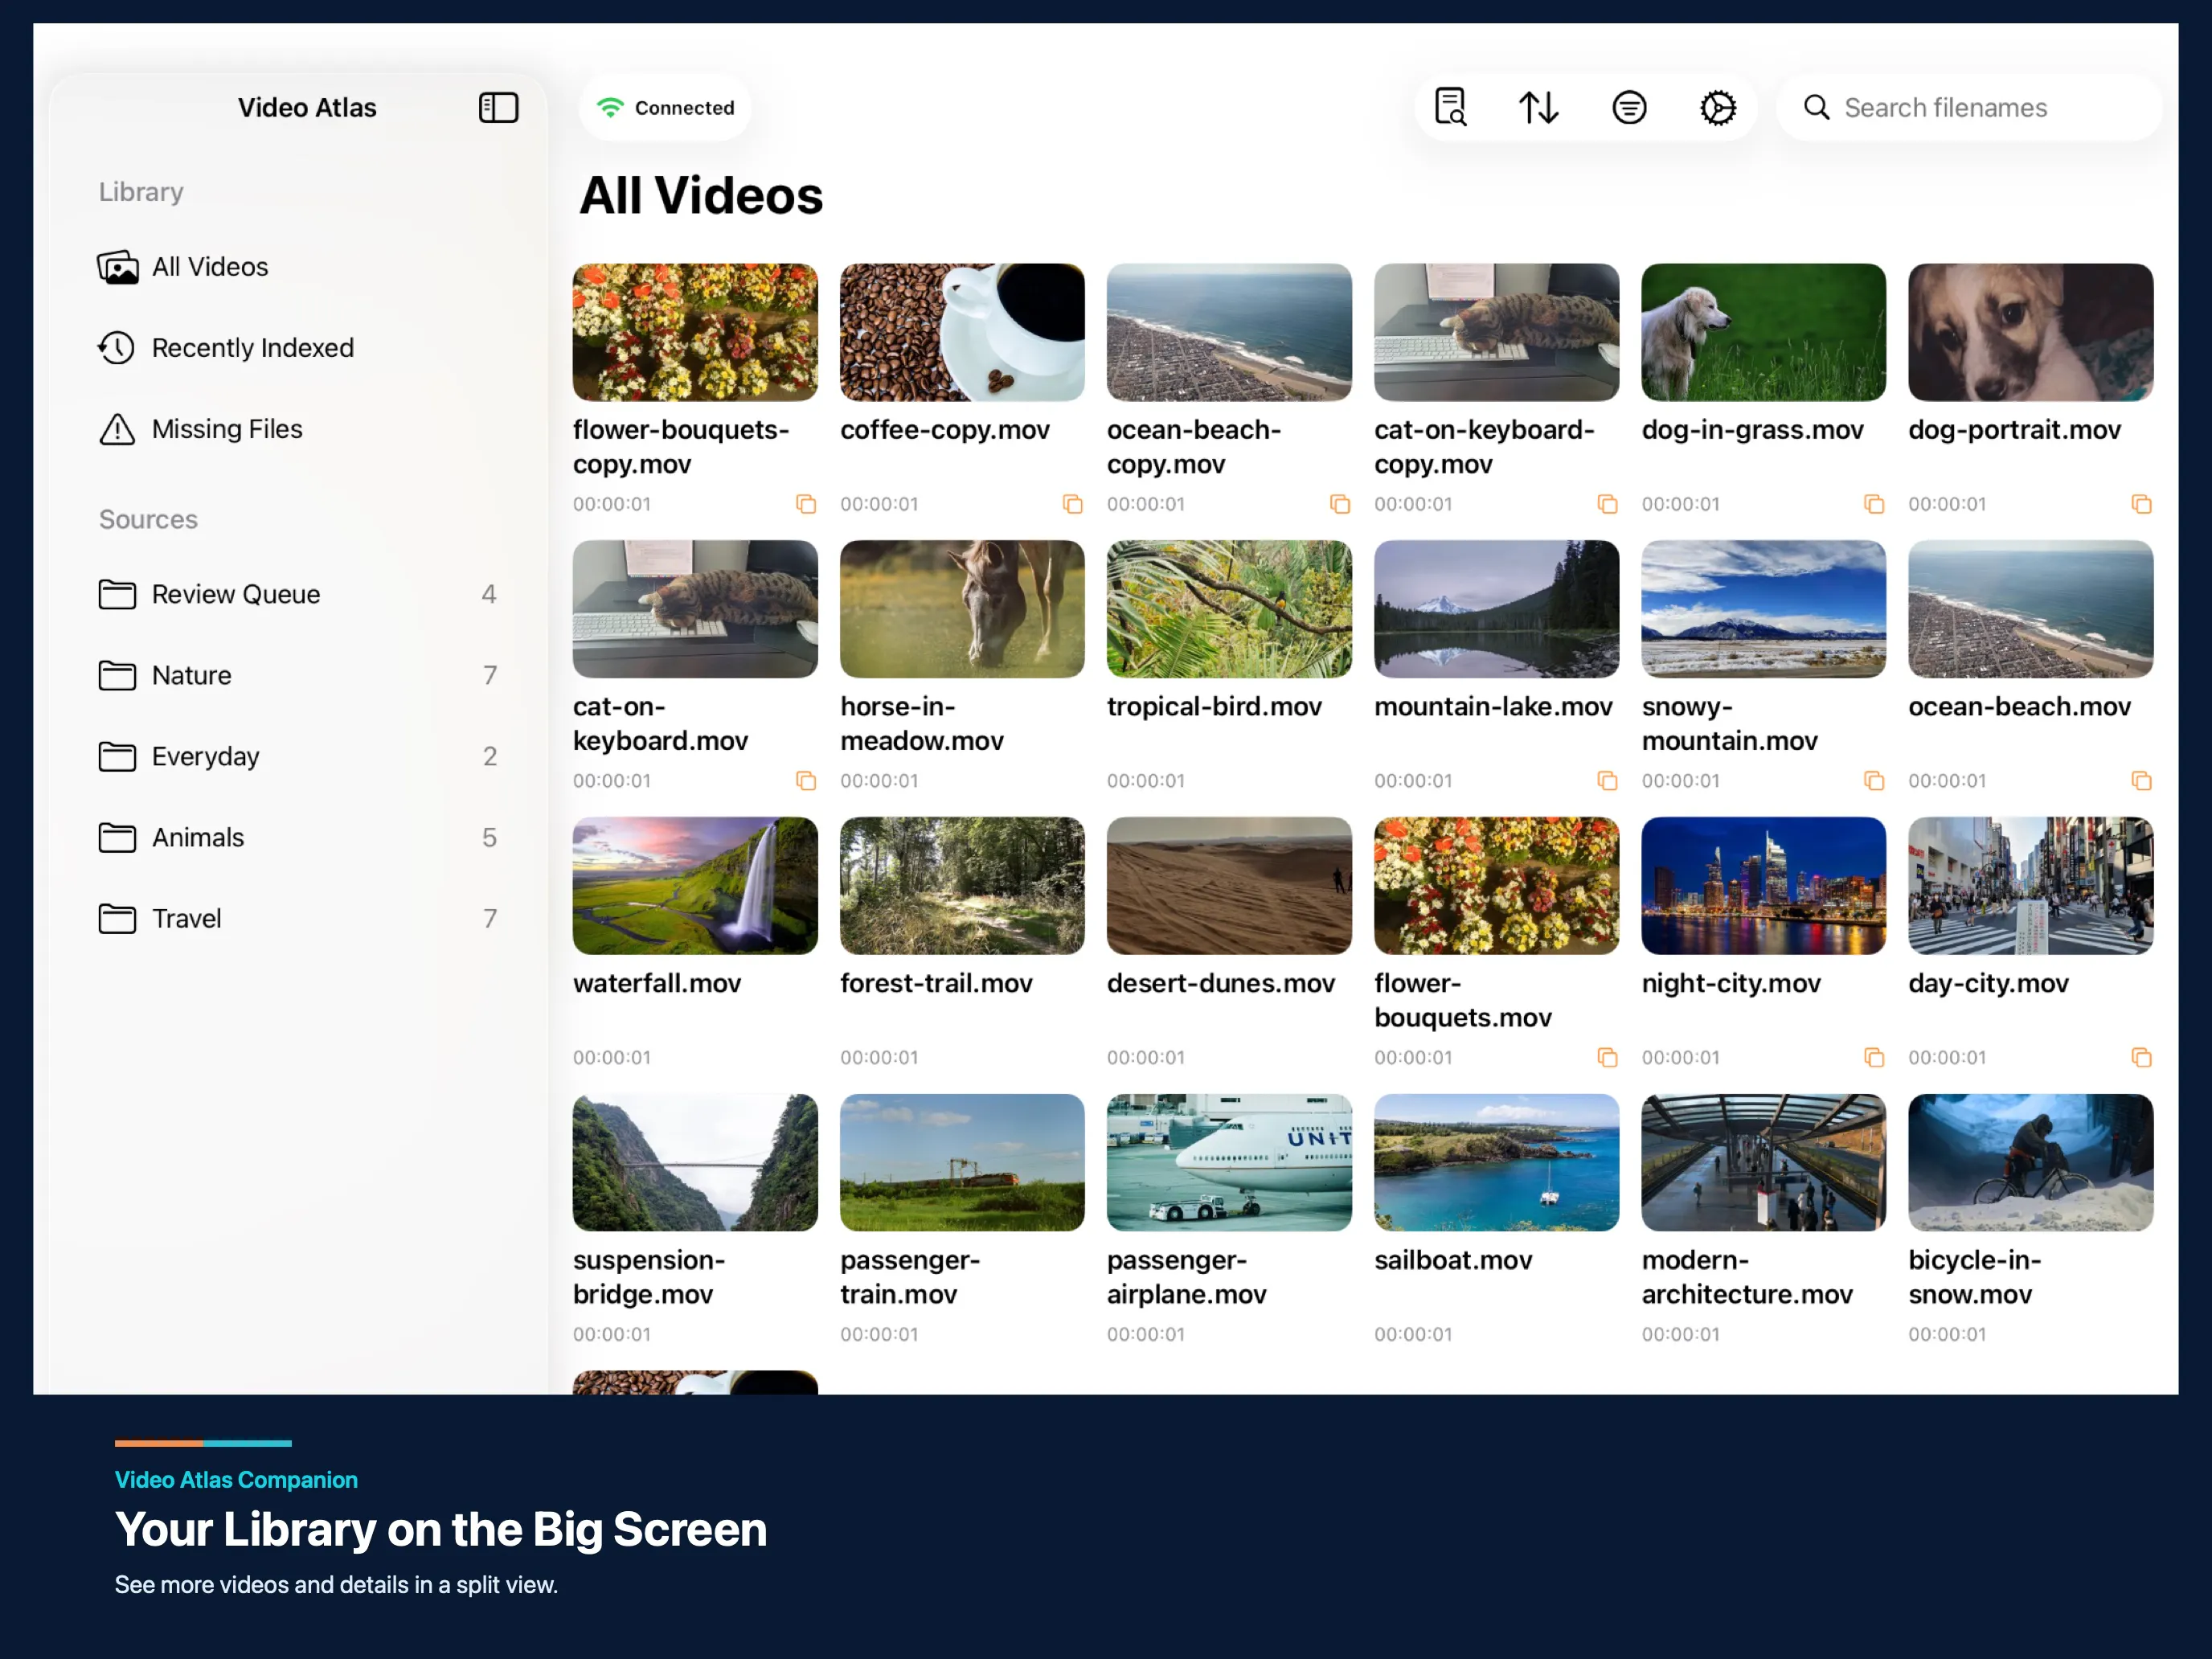2212x1659 pixels.
Task: Click the All Videos photo-stack icon
Action: (x=117, y=267)
